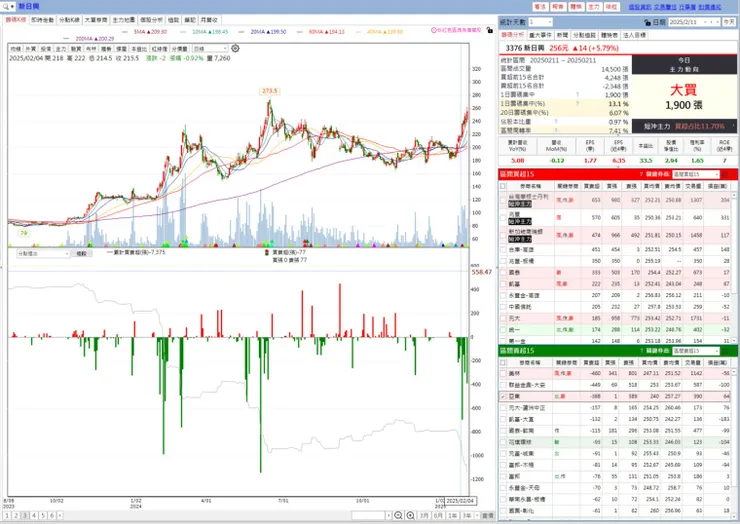Step date back with first date arrow

pyautogui.click(x=705, y=22)
